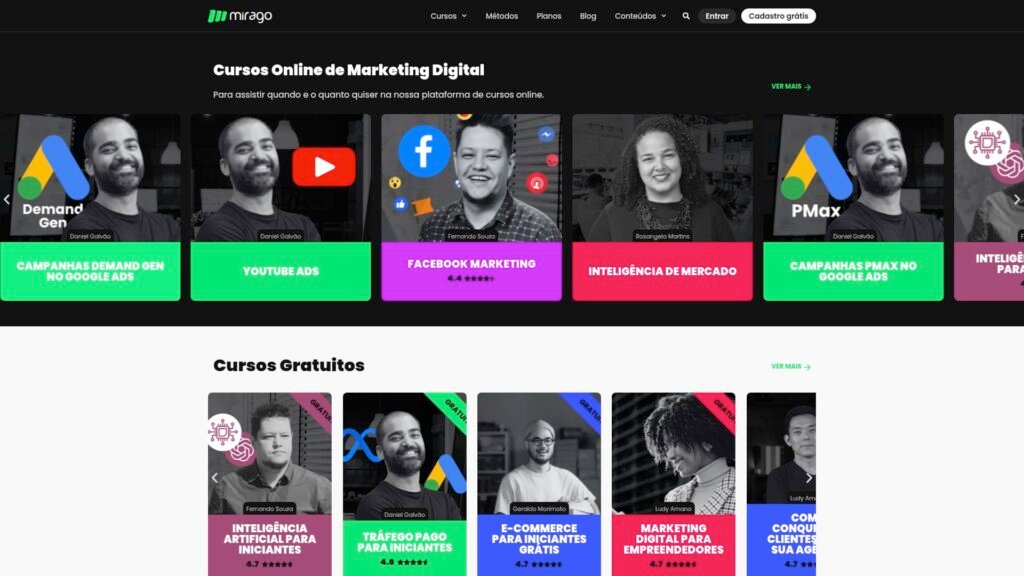The width and height of the screenshot is (1024, 576).
Task: Click the Entrar button
Action: point(716,16)
